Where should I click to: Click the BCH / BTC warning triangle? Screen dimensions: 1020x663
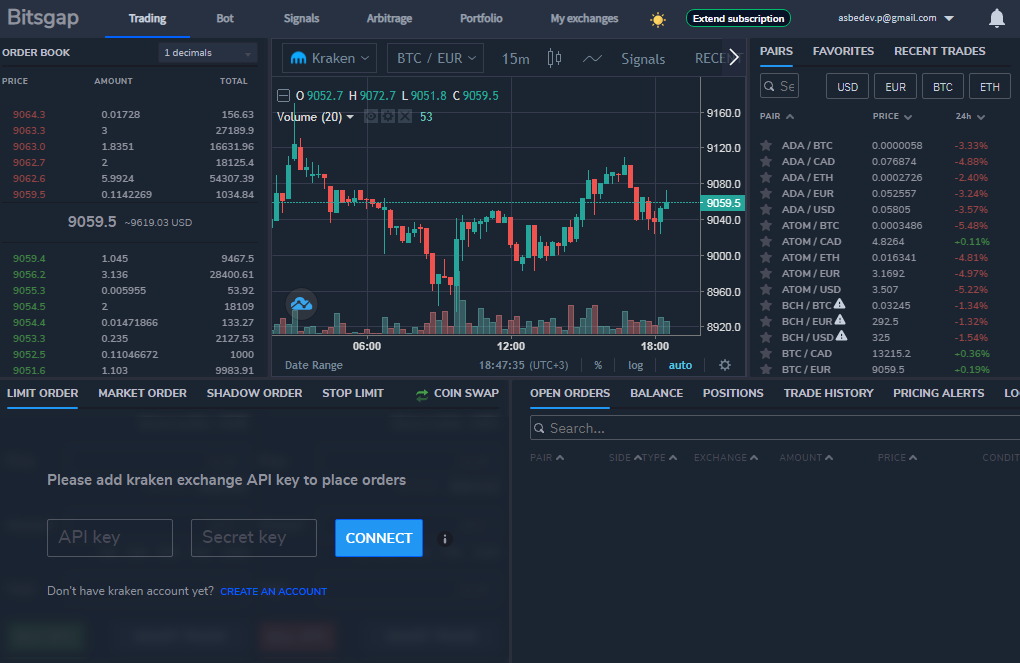coord(840,304)
